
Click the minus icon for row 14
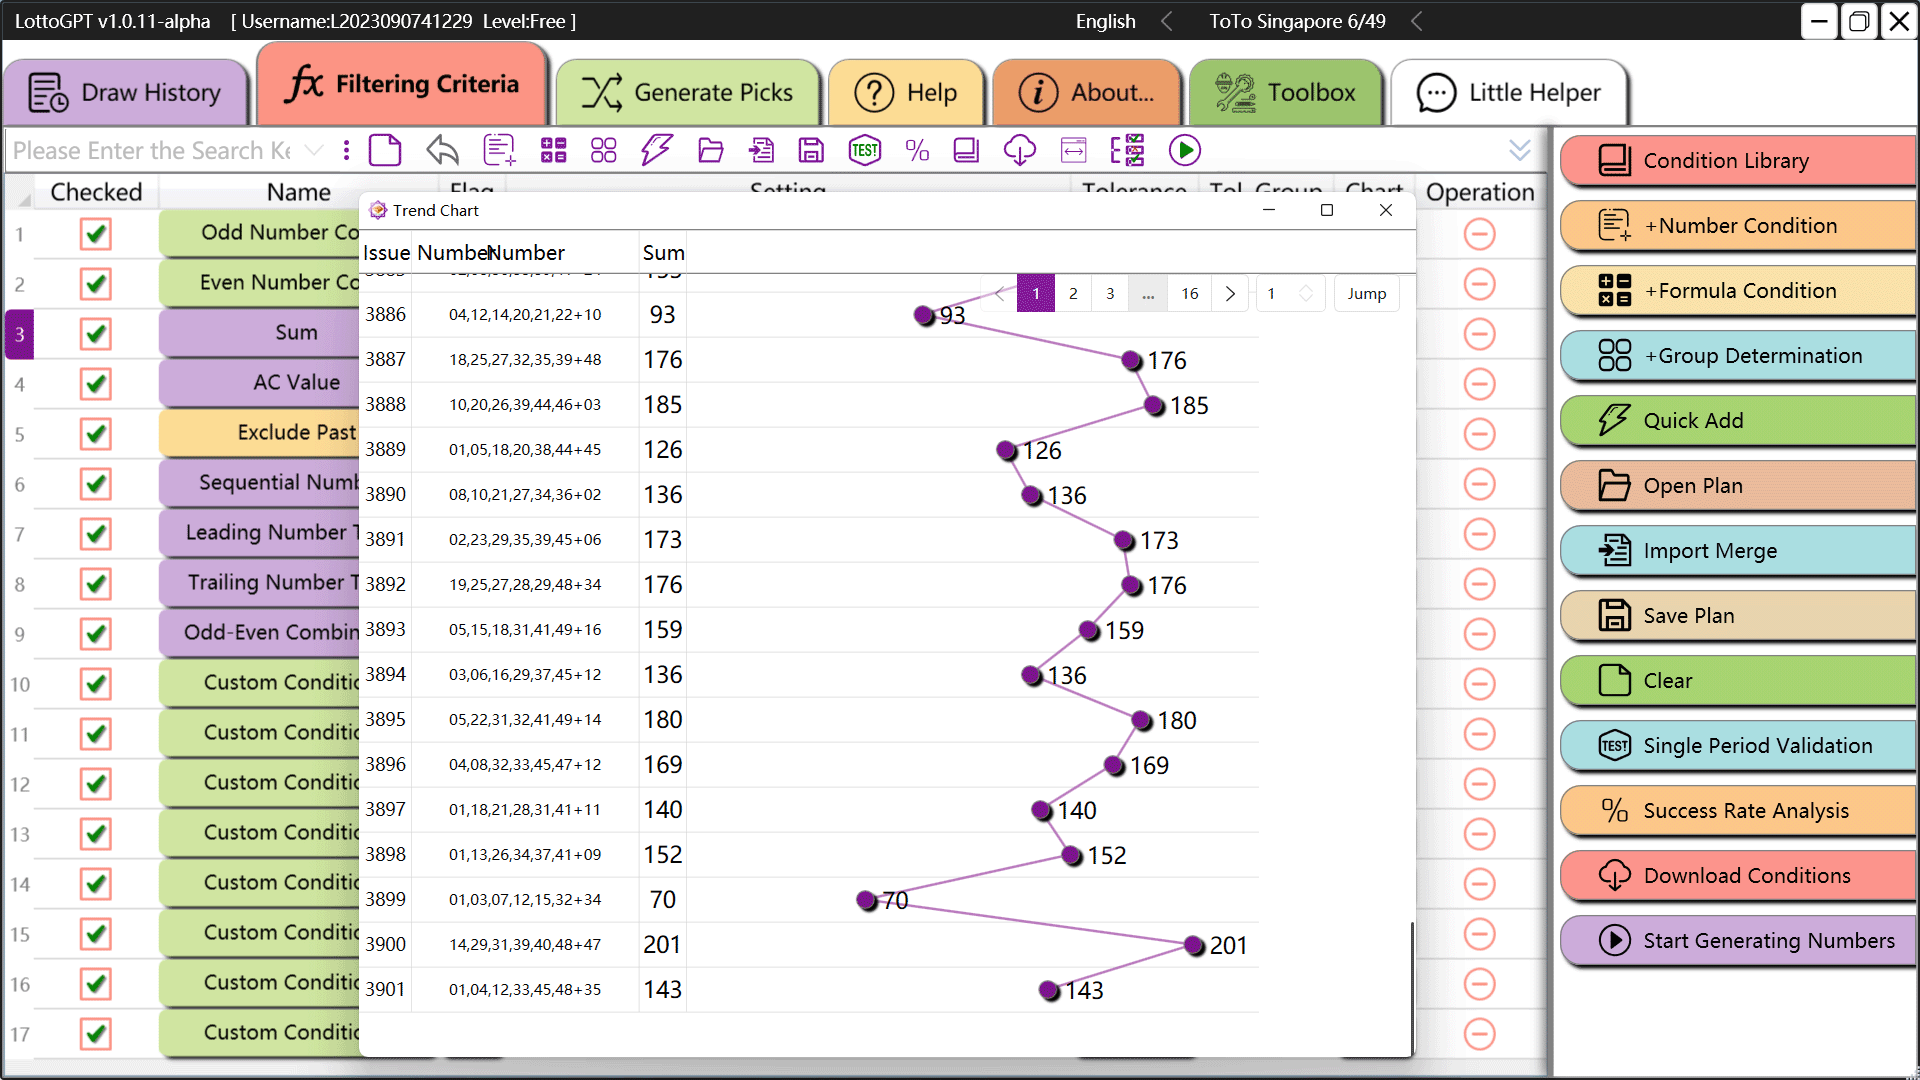pos(1479,884)
